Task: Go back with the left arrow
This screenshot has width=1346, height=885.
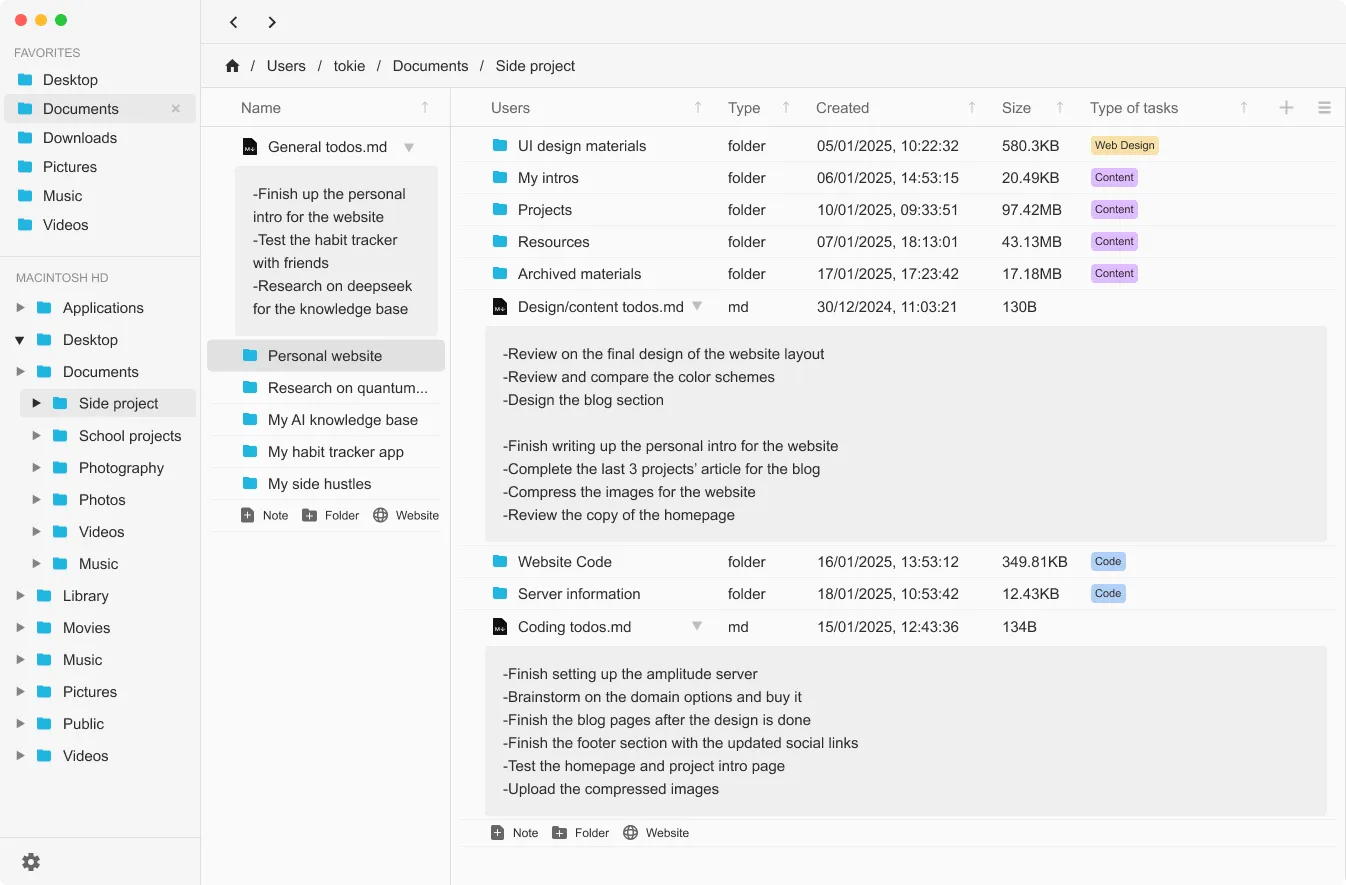Action: click(233, 22)
